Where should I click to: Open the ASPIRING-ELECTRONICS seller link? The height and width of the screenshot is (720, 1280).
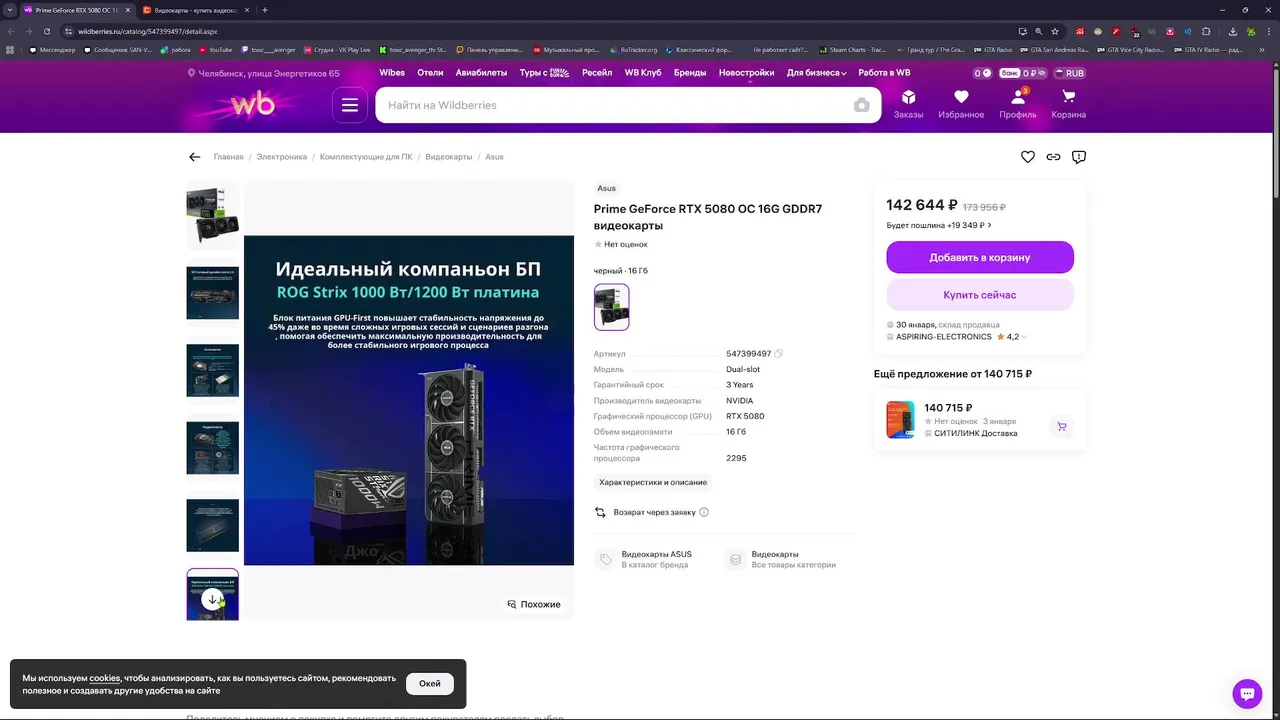944,337
